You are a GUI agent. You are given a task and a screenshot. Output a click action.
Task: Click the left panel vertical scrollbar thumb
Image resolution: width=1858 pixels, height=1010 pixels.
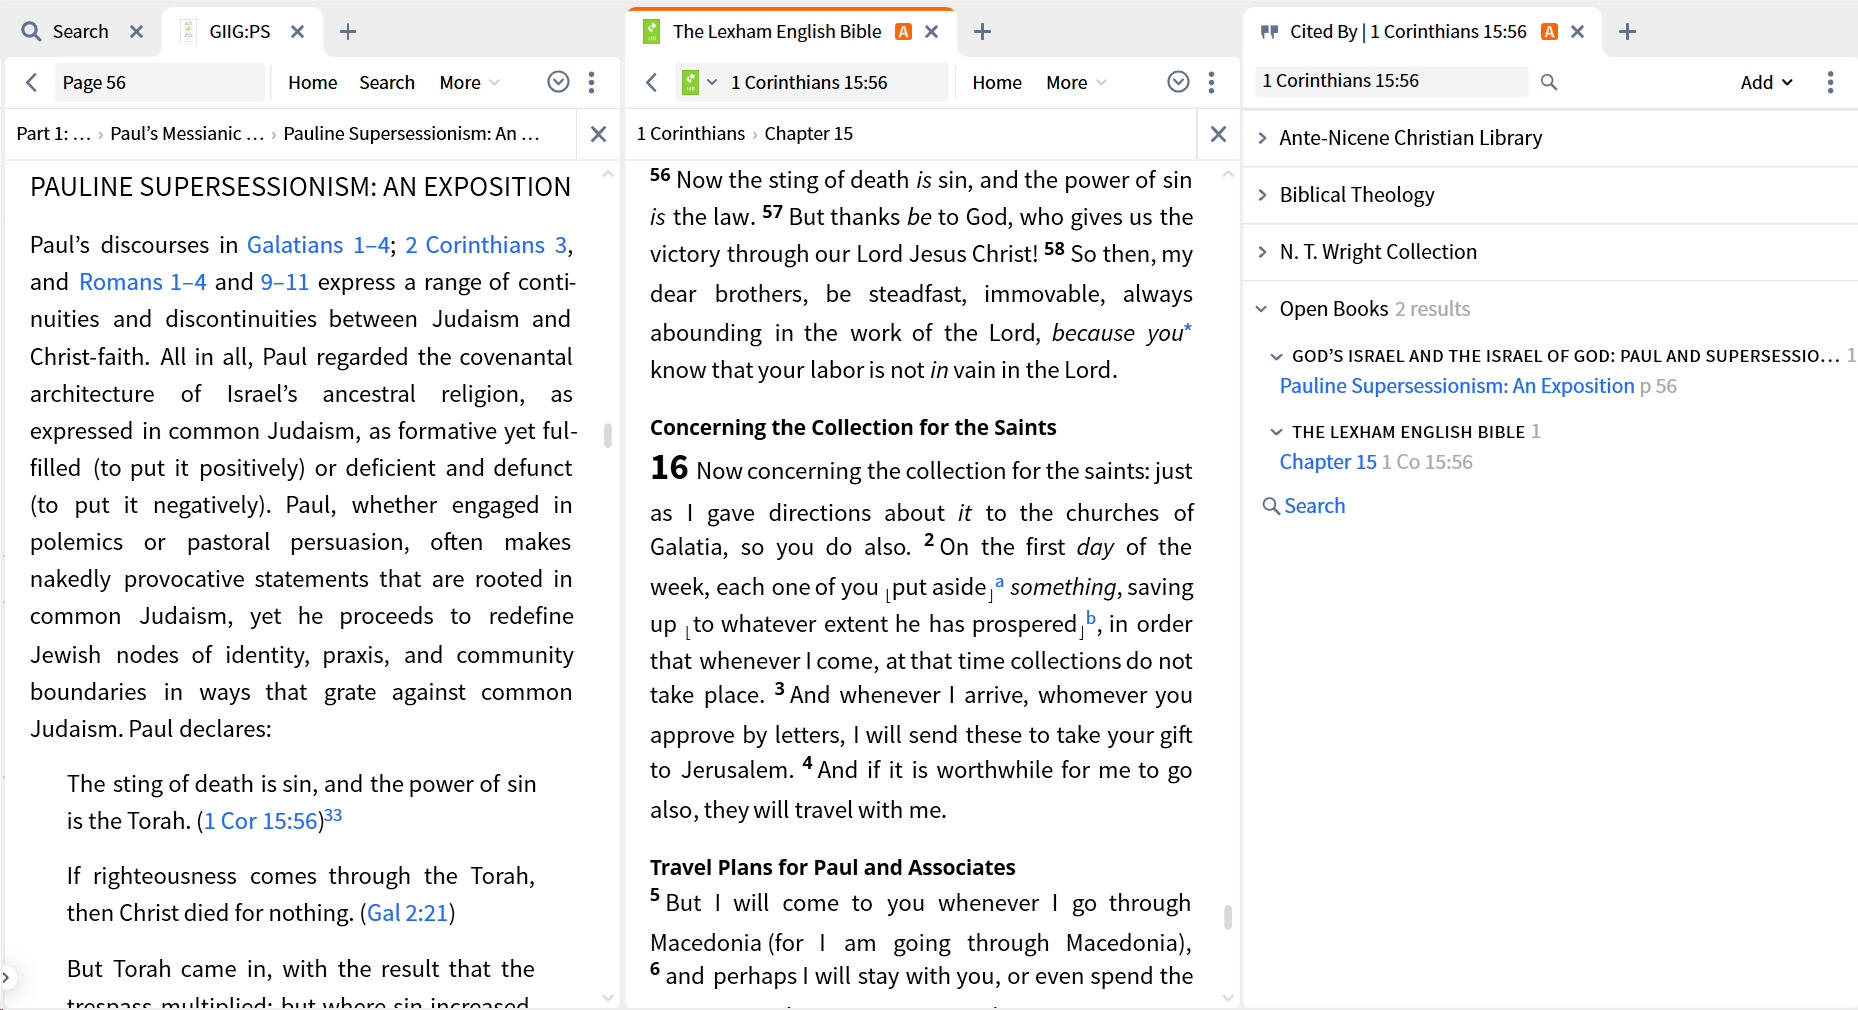607,435
